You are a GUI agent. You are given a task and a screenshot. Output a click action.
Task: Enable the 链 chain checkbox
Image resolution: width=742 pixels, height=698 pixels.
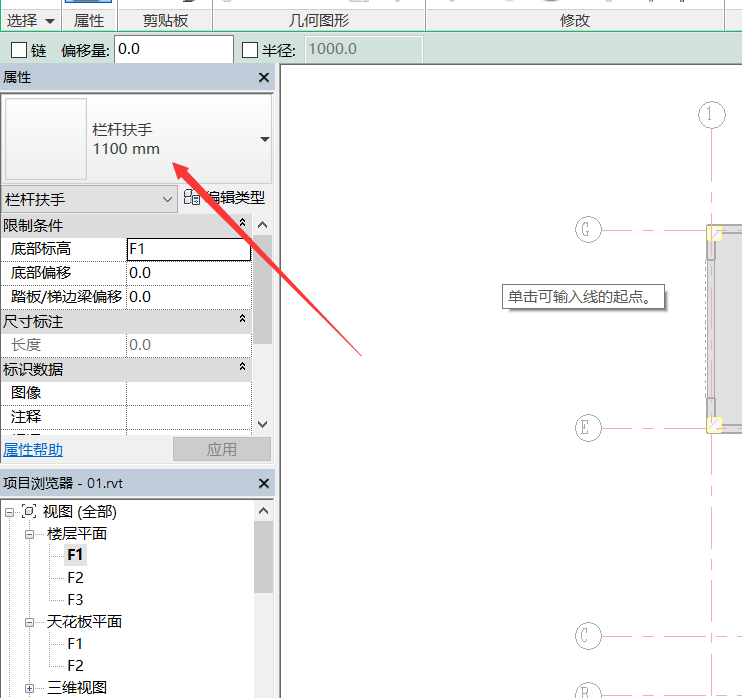point(18,50)
